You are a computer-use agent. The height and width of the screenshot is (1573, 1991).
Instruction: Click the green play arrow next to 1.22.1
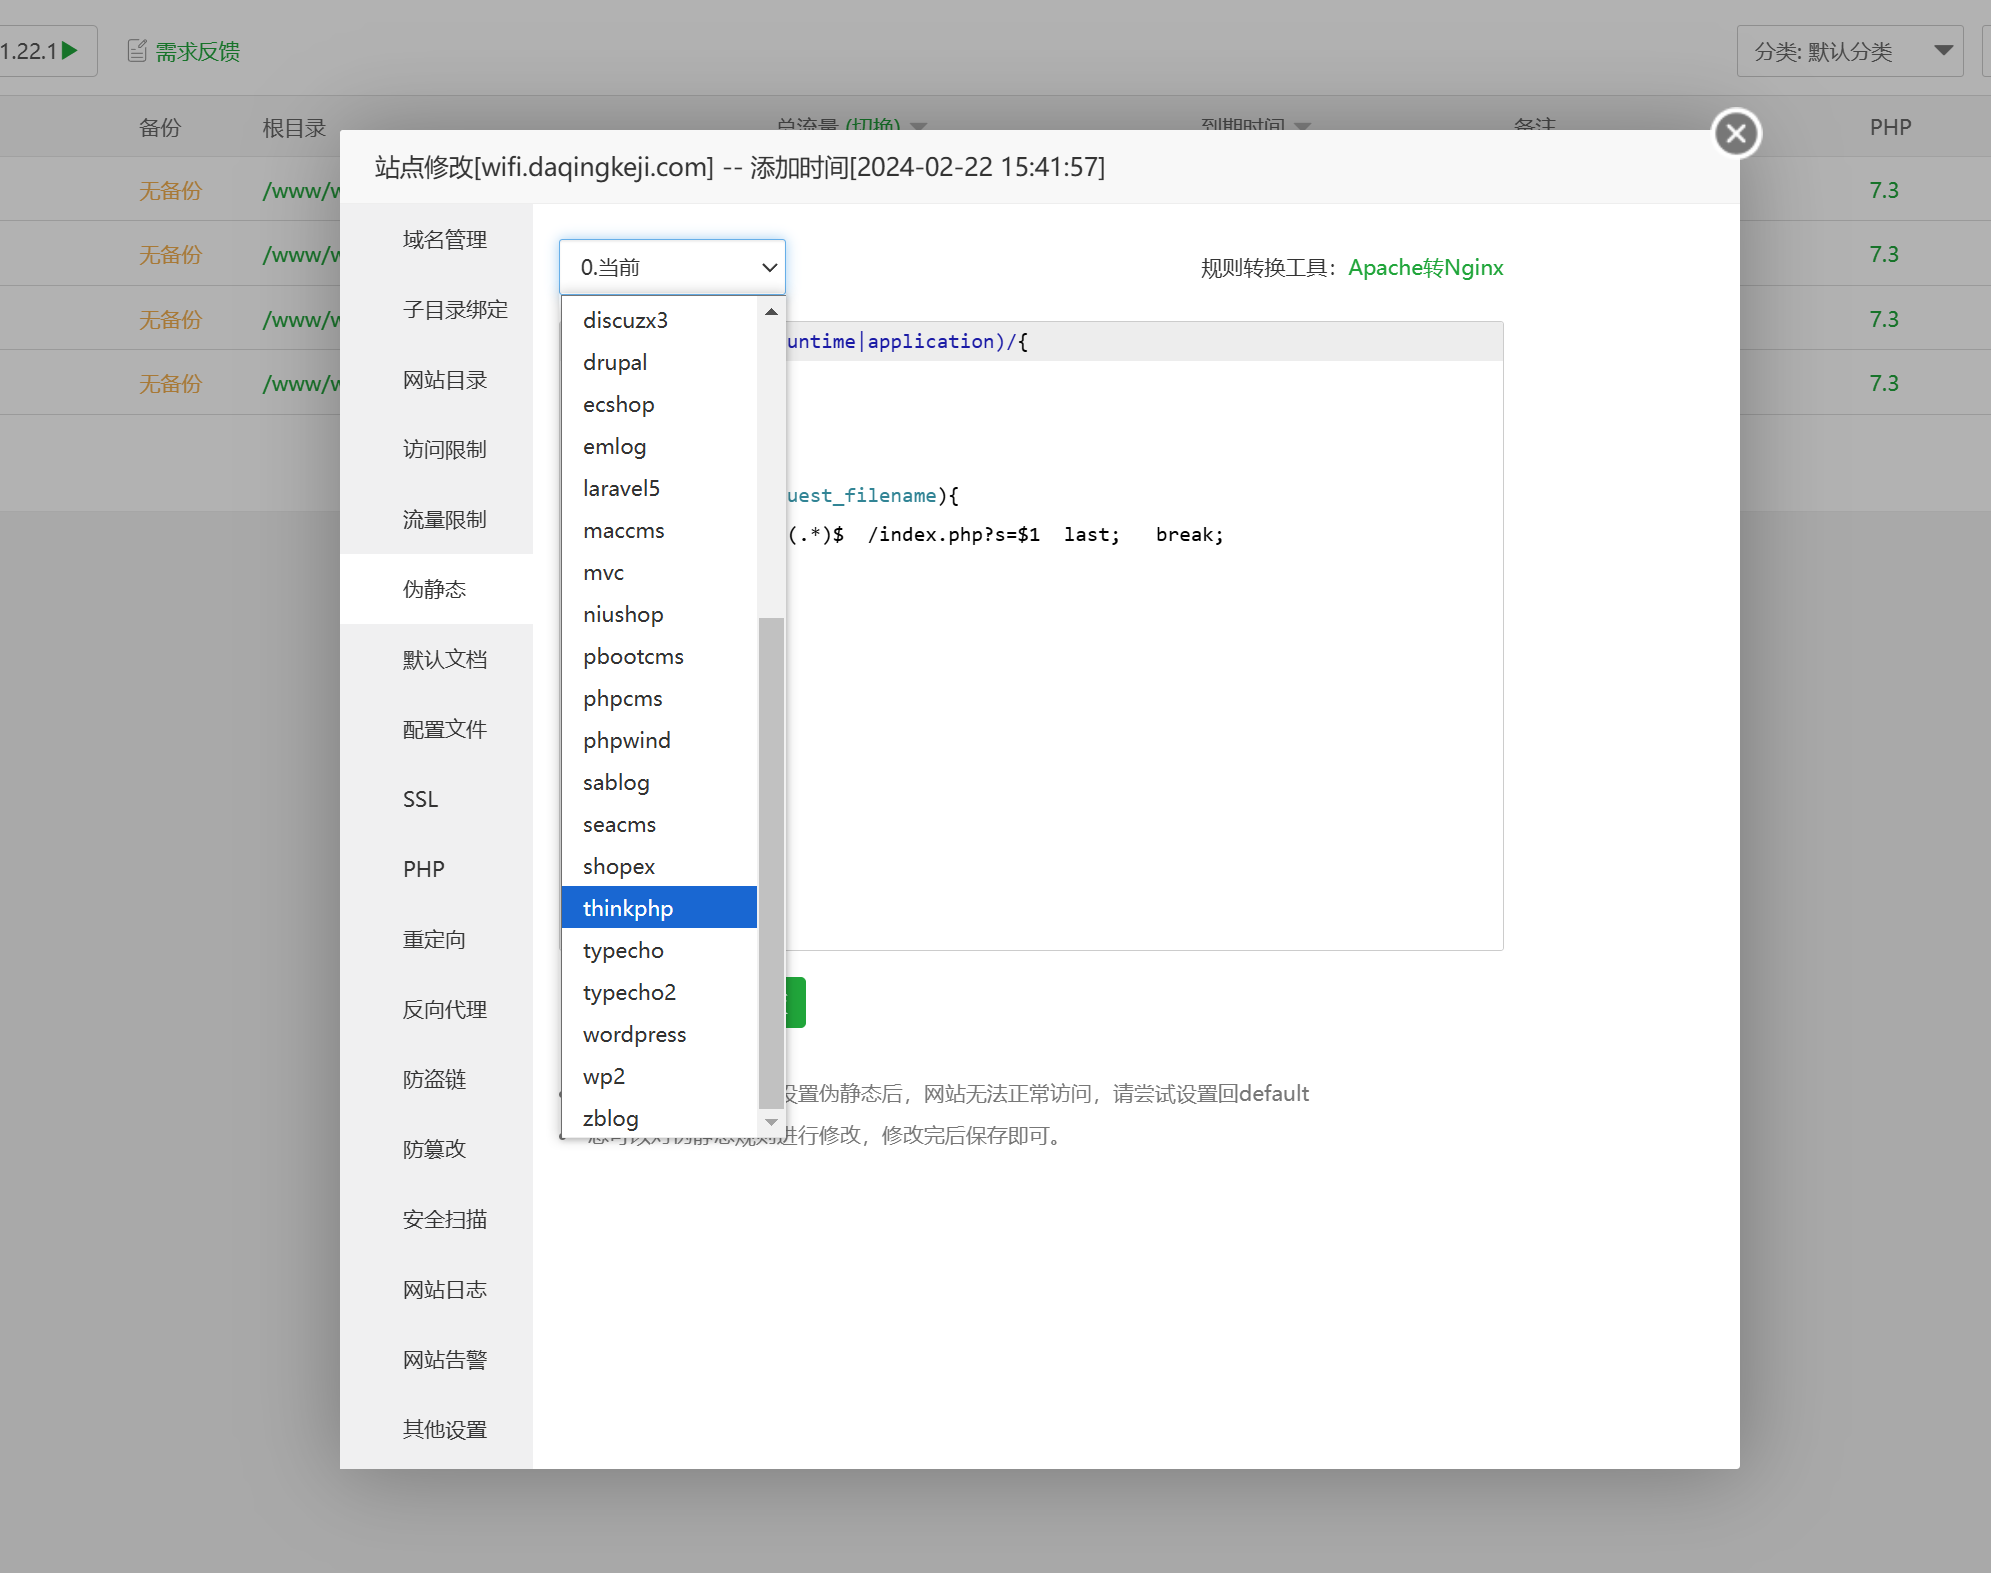69,51
